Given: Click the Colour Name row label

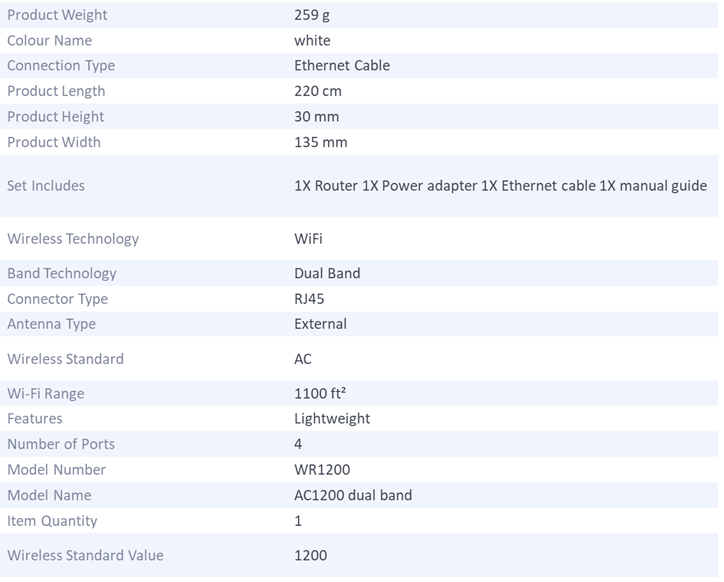Looking at the screenshot, I should (x=49, y=40).
